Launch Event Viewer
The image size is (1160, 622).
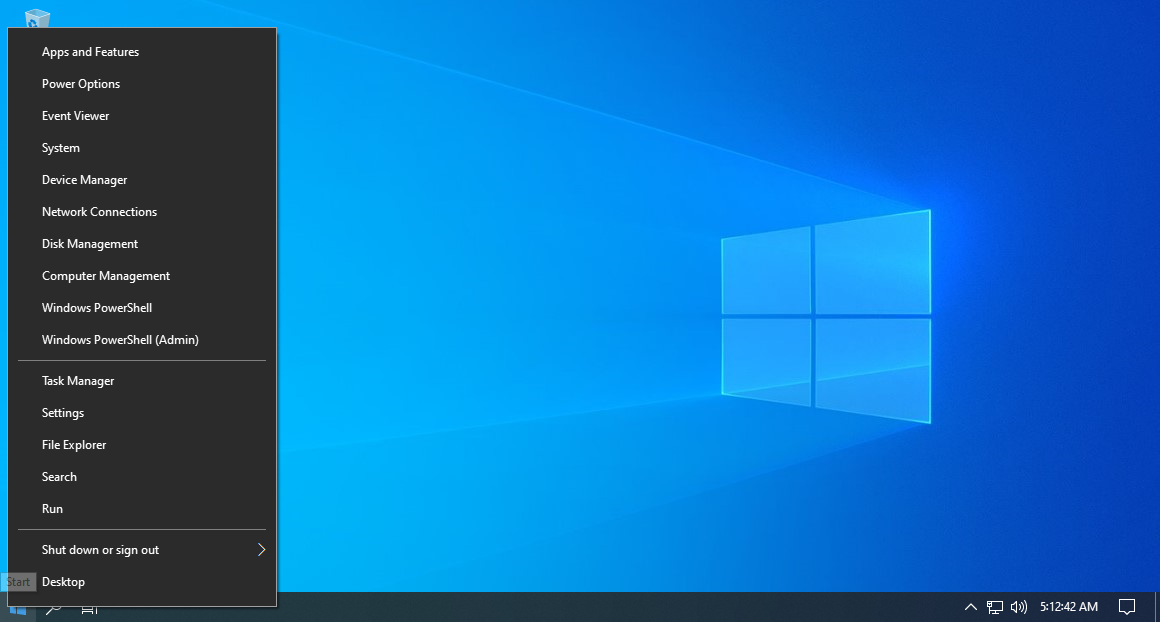coord(142,115)
